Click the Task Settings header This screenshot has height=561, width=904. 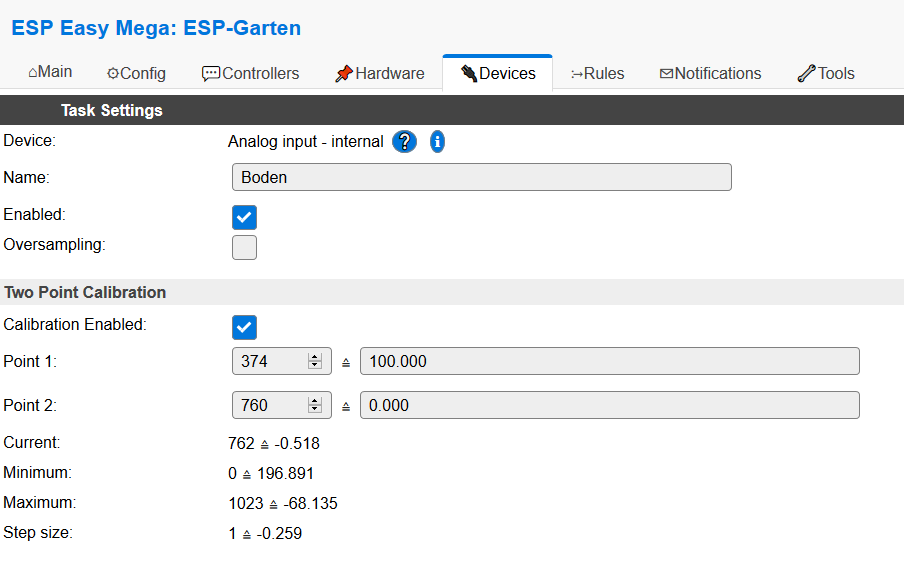click(x=112, y=110)
